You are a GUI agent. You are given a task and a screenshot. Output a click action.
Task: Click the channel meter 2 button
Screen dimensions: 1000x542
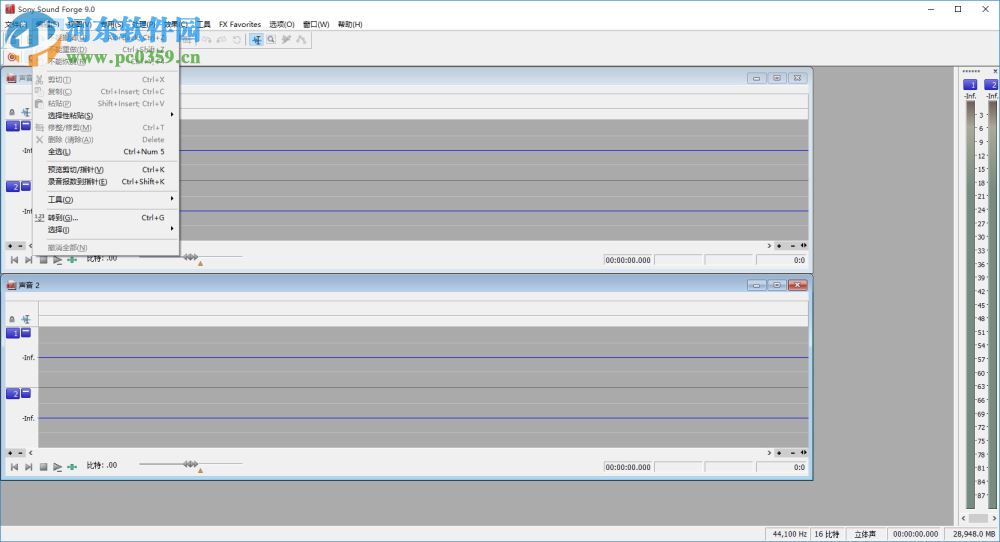(x=992, y=84)
